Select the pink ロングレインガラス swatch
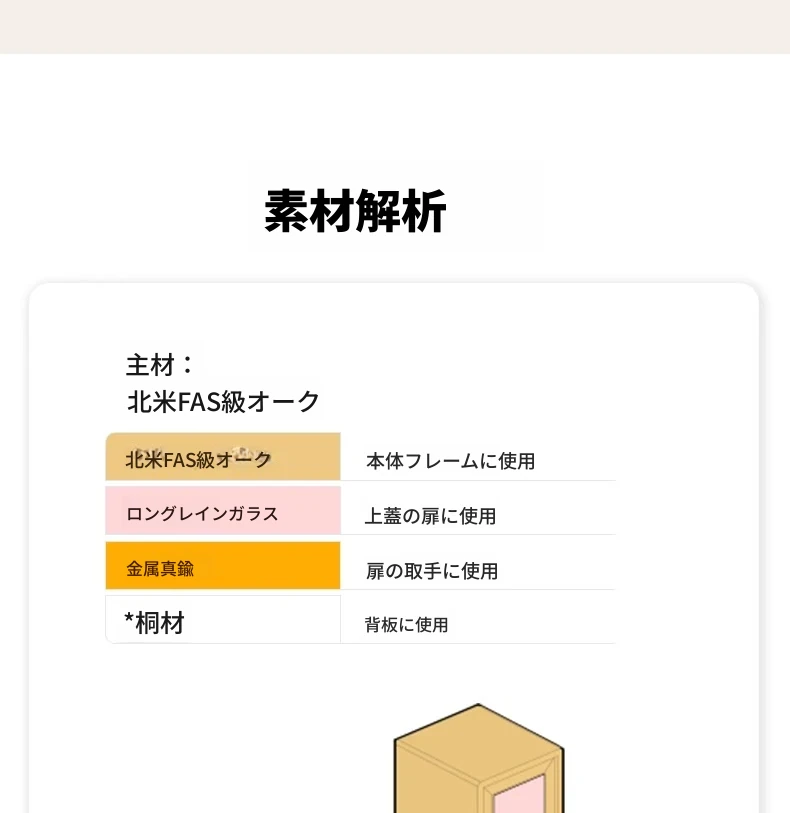Viewport: 790px width, 813px height. [222, 512]
